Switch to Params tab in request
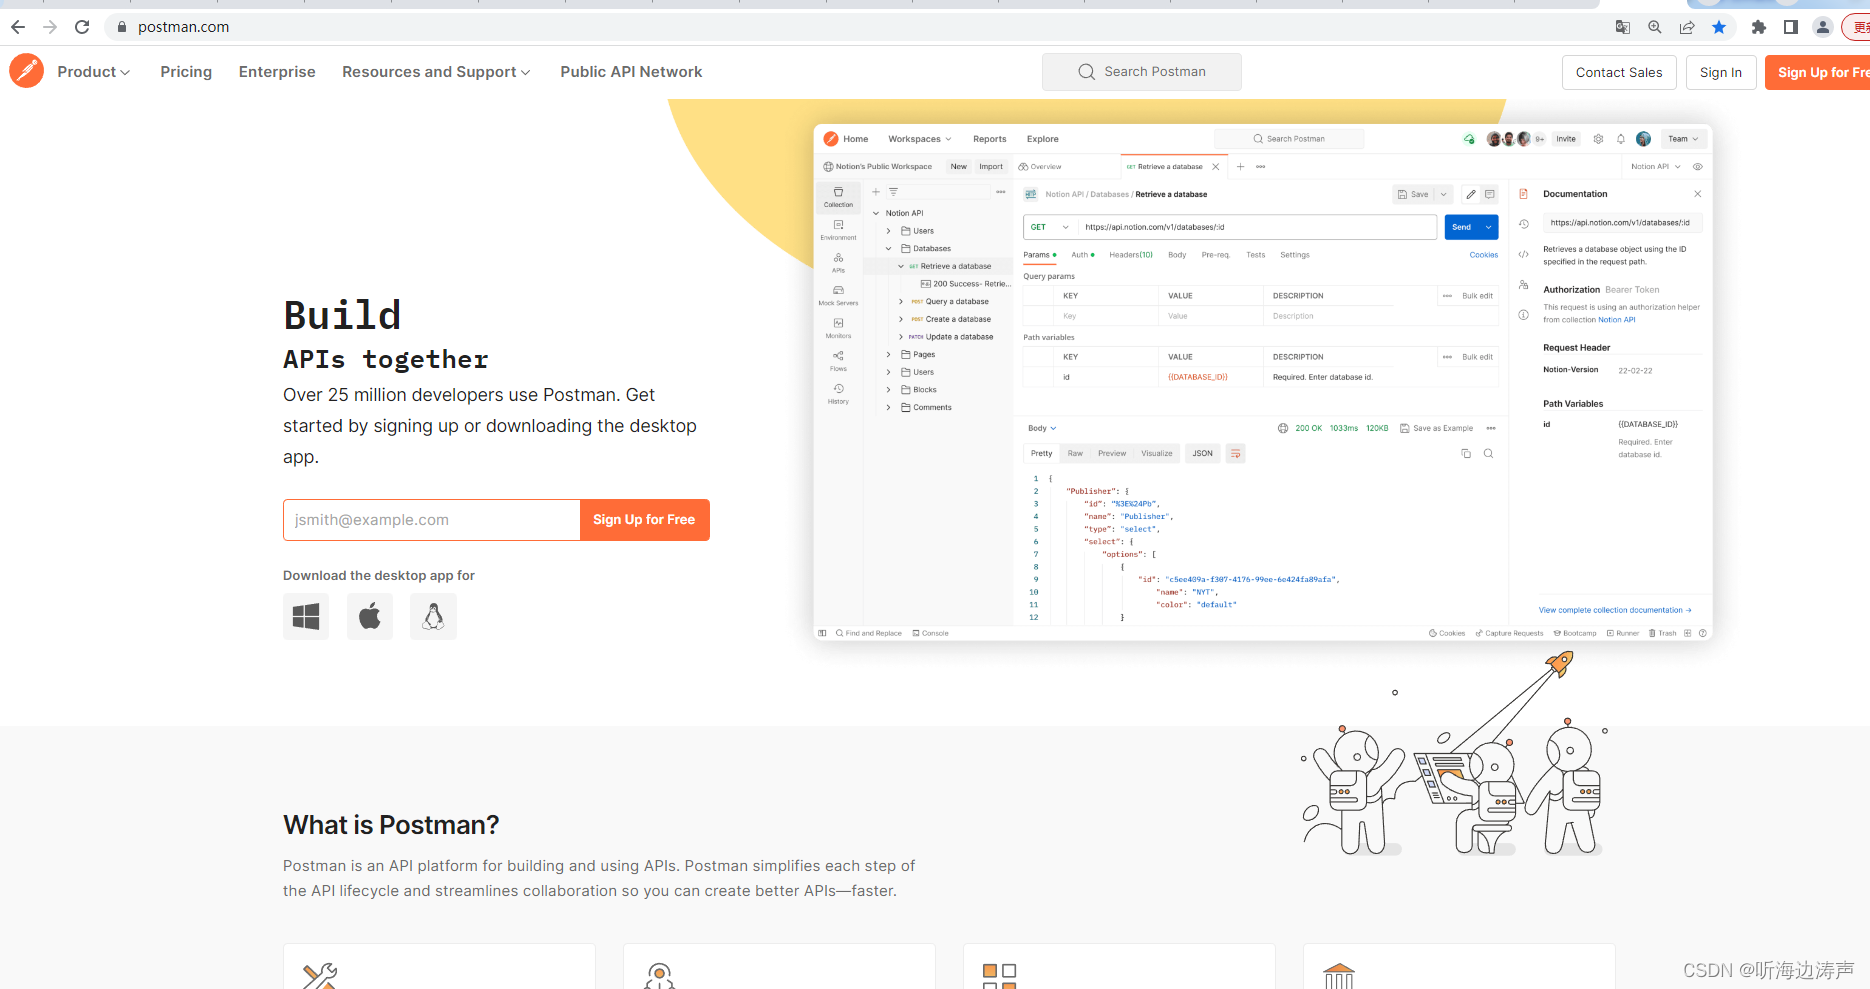Image resolution: width=1870 pixels, height=989 pixels. click(1039, 255)
